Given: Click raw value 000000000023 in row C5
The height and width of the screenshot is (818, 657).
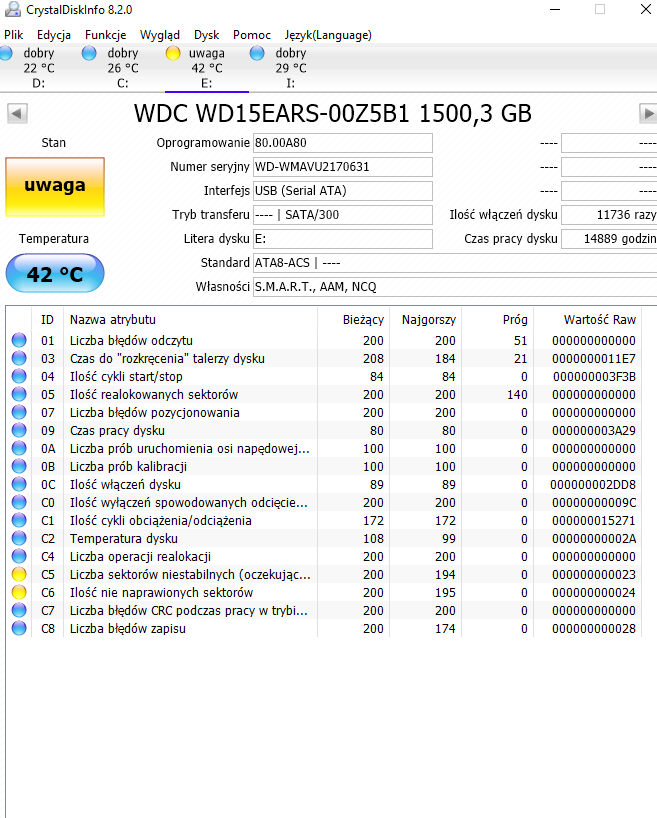Looking at the screenshot, I should (x=594, y=574).
